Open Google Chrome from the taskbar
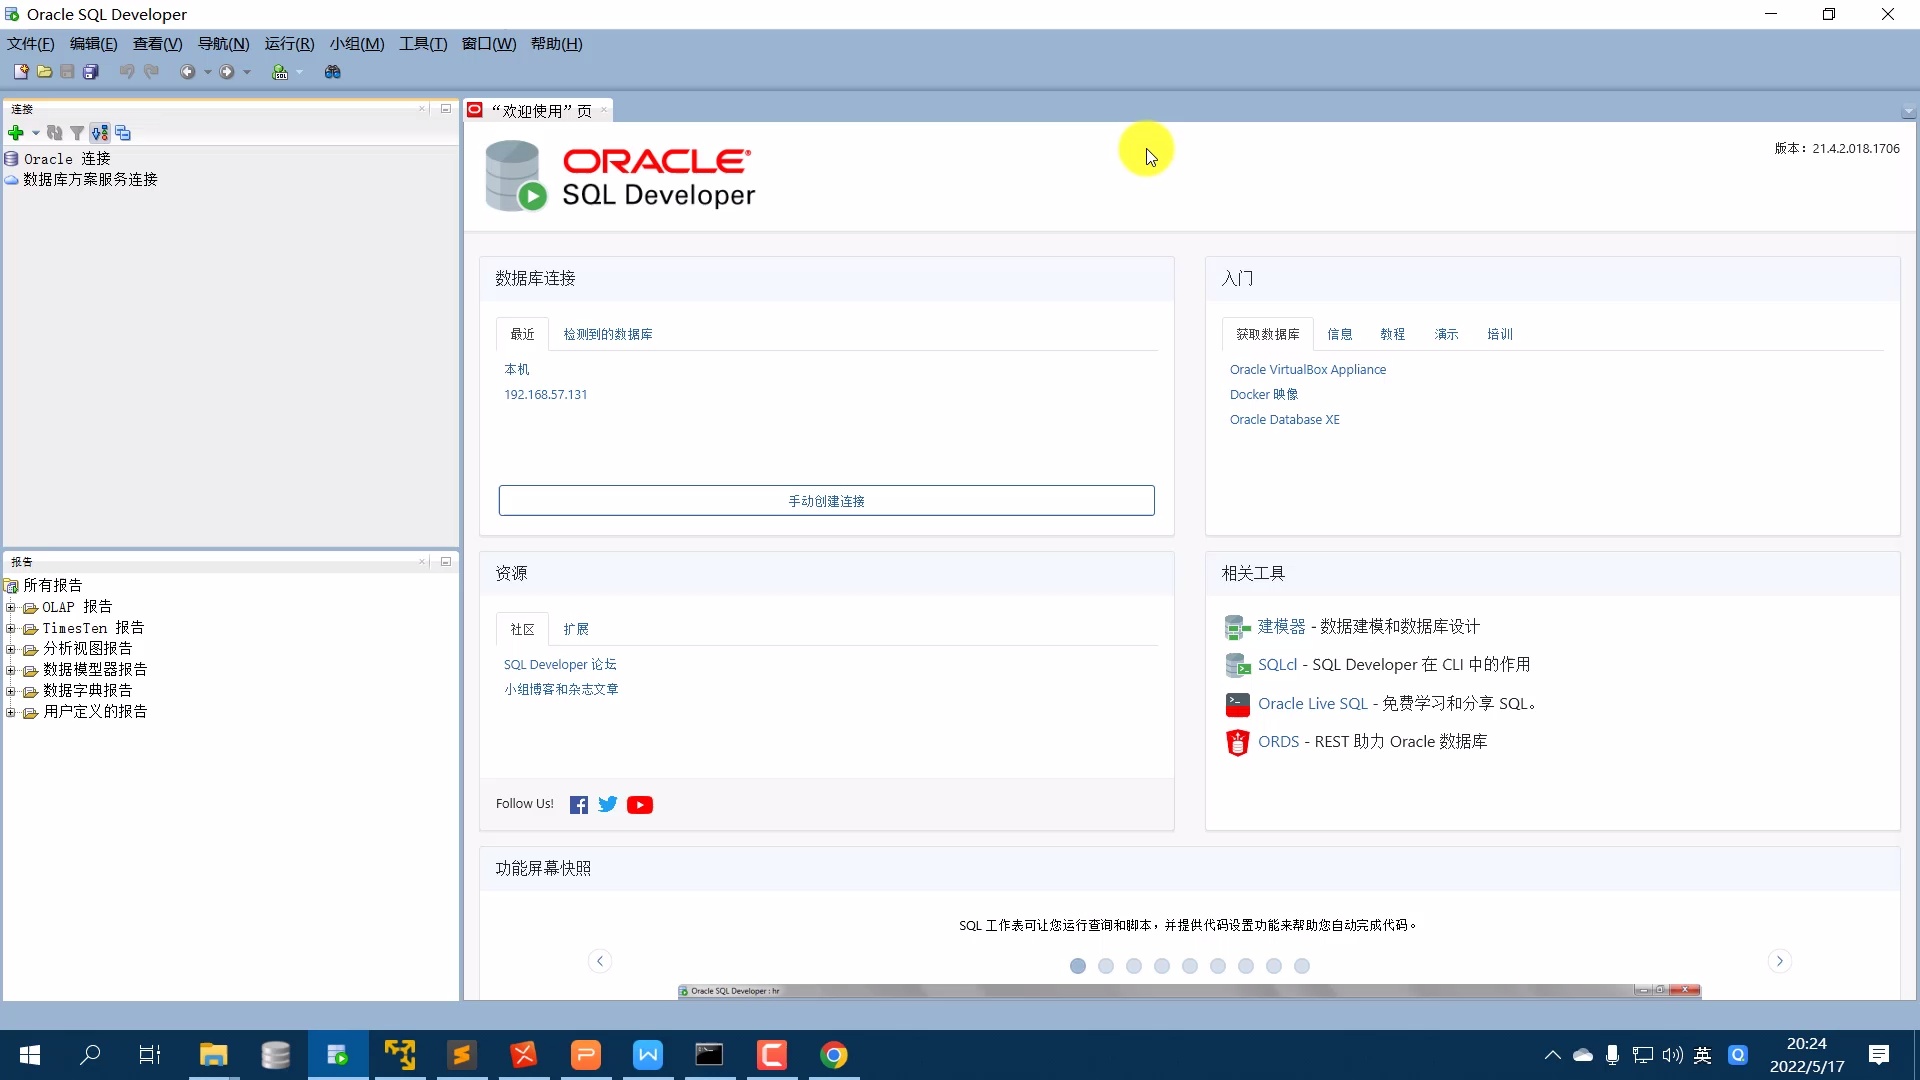Image resolution: width=1920 pixels, height=1080 pixels. pos(835,1055)
